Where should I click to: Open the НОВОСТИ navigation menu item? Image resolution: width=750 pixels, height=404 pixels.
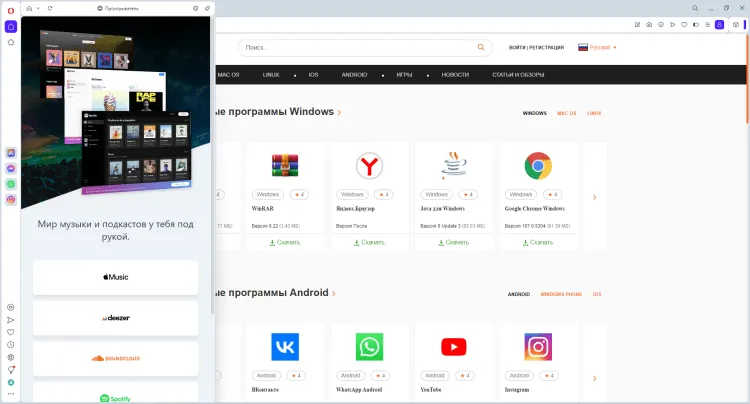(455, 75)
